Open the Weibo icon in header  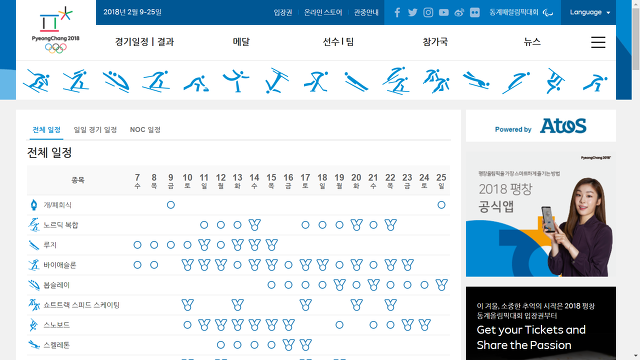459,12
